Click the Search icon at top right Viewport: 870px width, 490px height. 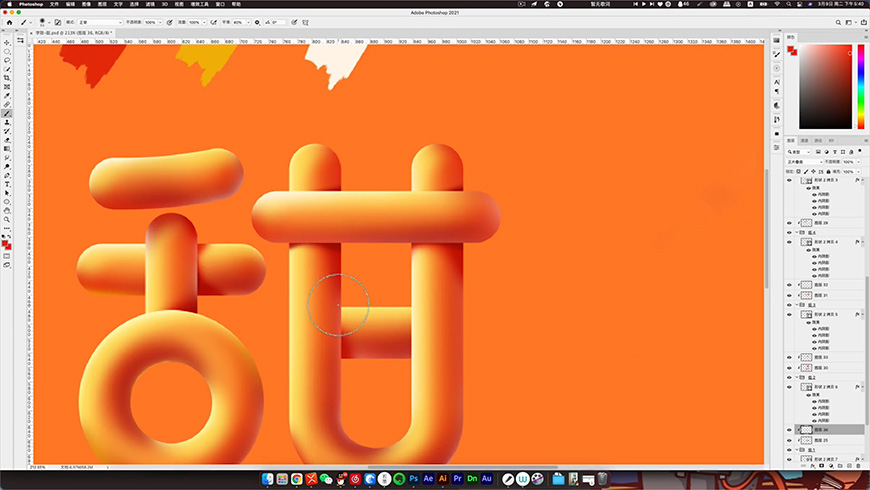[838, 23]
